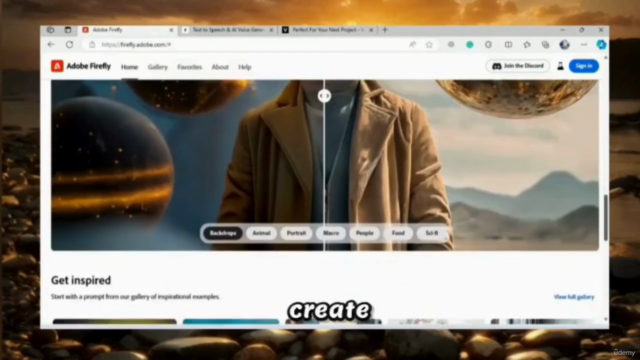Select the Animal category pill
Image resolution: width=640 pixels, height=360 pixels.
coord(261,233)
